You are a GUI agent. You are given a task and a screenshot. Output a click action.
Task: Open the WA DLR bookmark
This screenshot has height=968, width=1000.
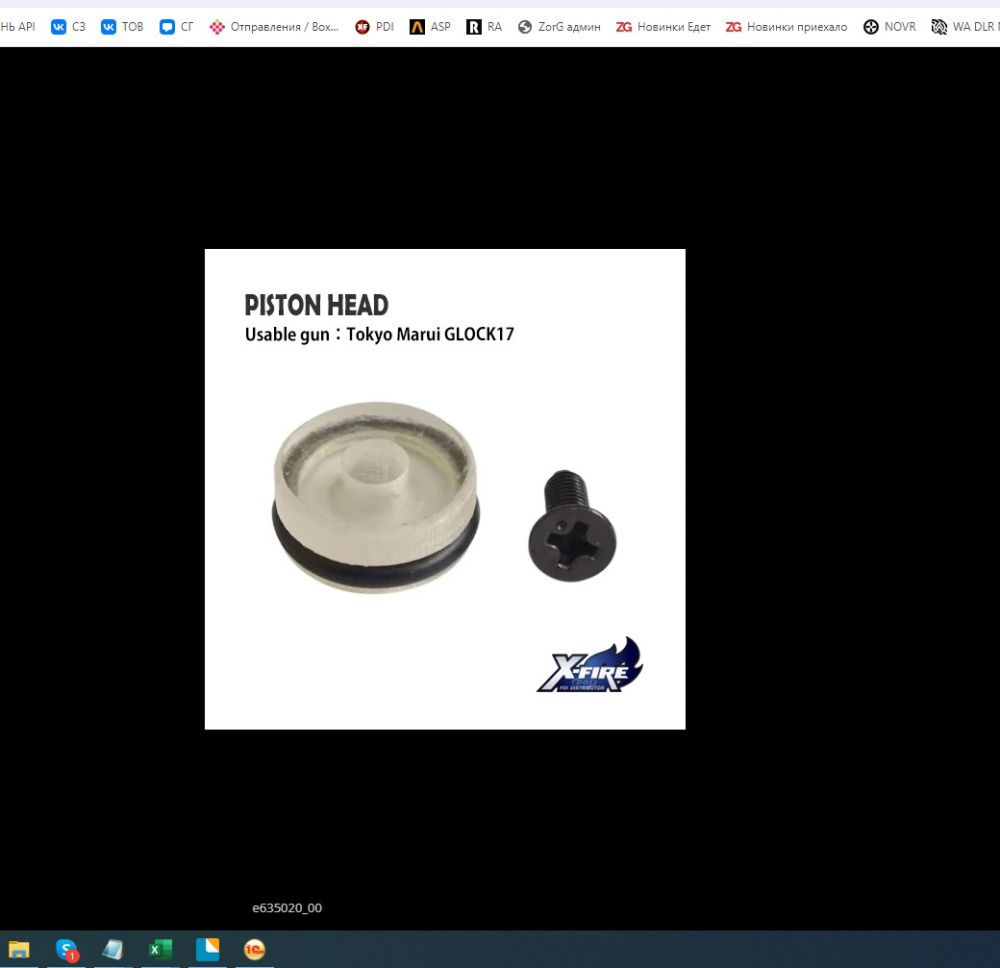pos(966,27)
